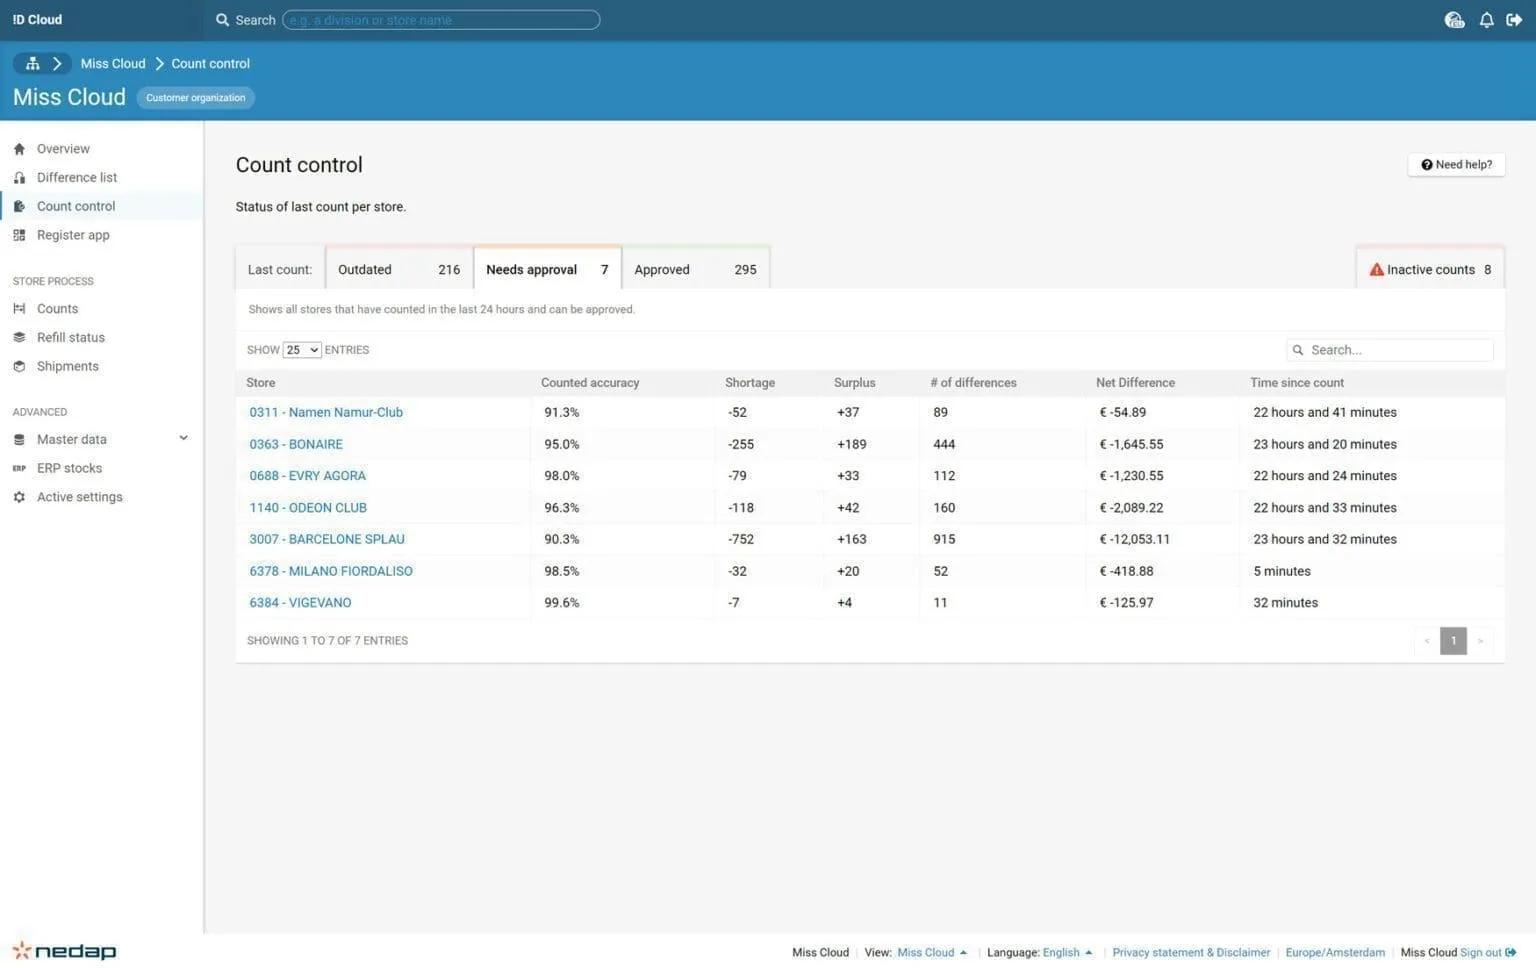Switch to the Outdated tab

tap(399, 269)
